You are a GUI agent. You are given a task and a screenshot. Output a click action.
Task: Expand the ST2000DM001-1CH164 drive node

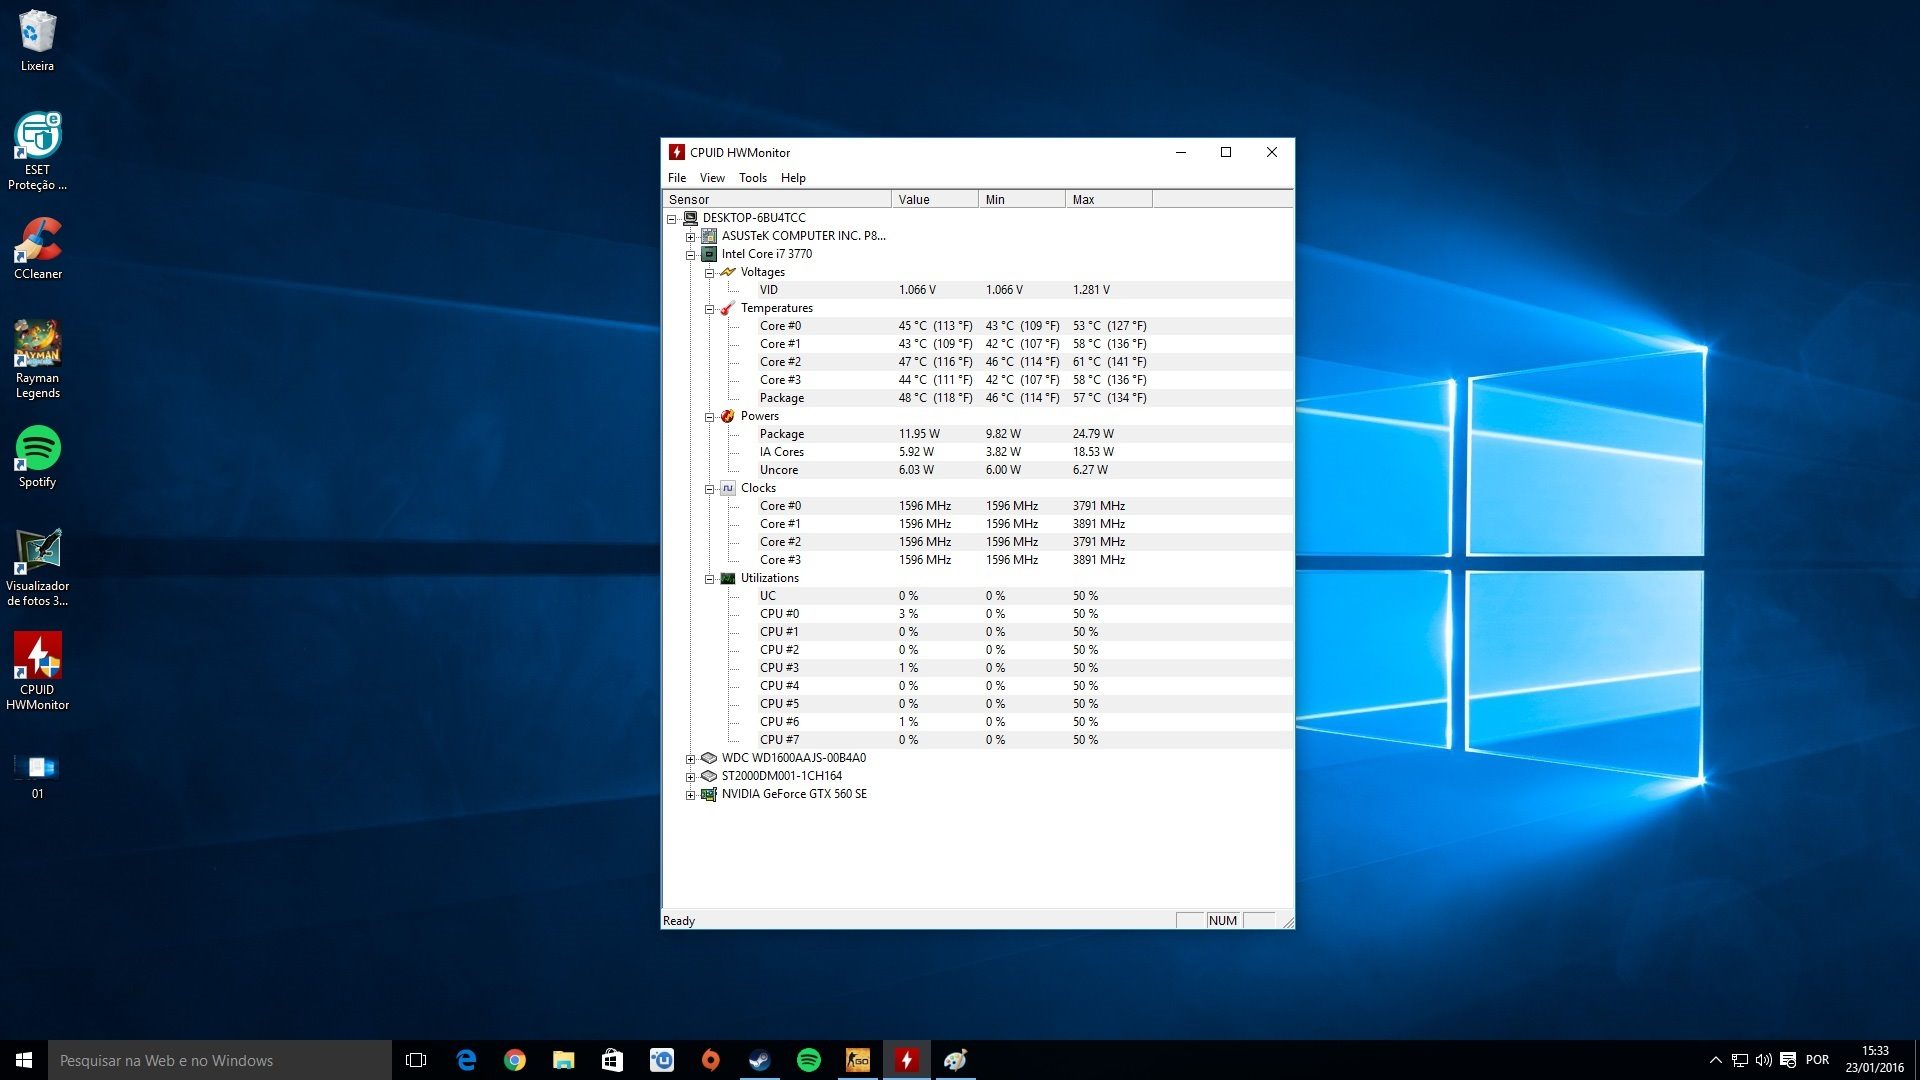click(x=690, y=777)
